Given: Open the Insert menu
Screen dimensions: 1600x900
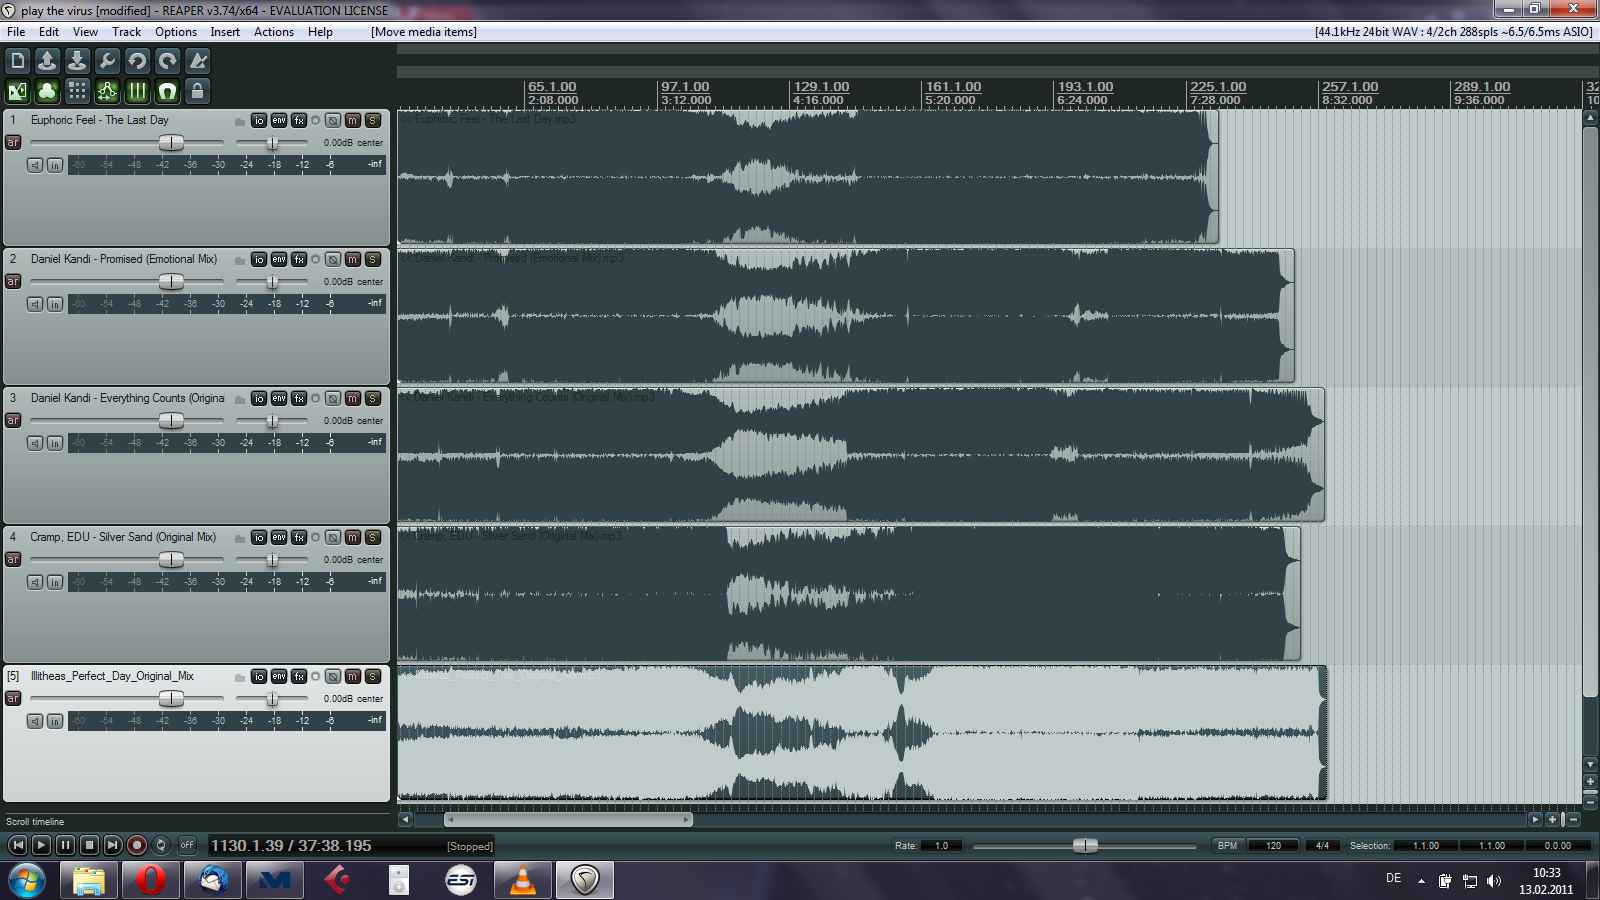Looking at the screenshot, I should click(225, 32).
